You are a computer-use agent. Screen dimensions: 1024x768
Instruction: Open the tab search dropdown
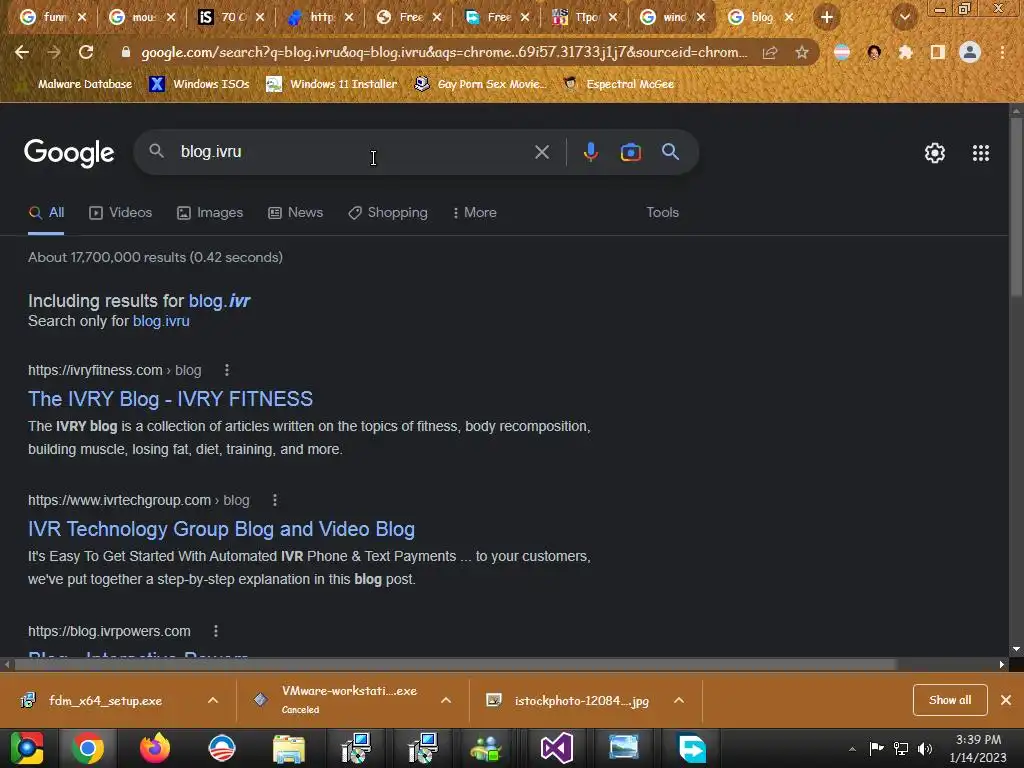(904, 17)
